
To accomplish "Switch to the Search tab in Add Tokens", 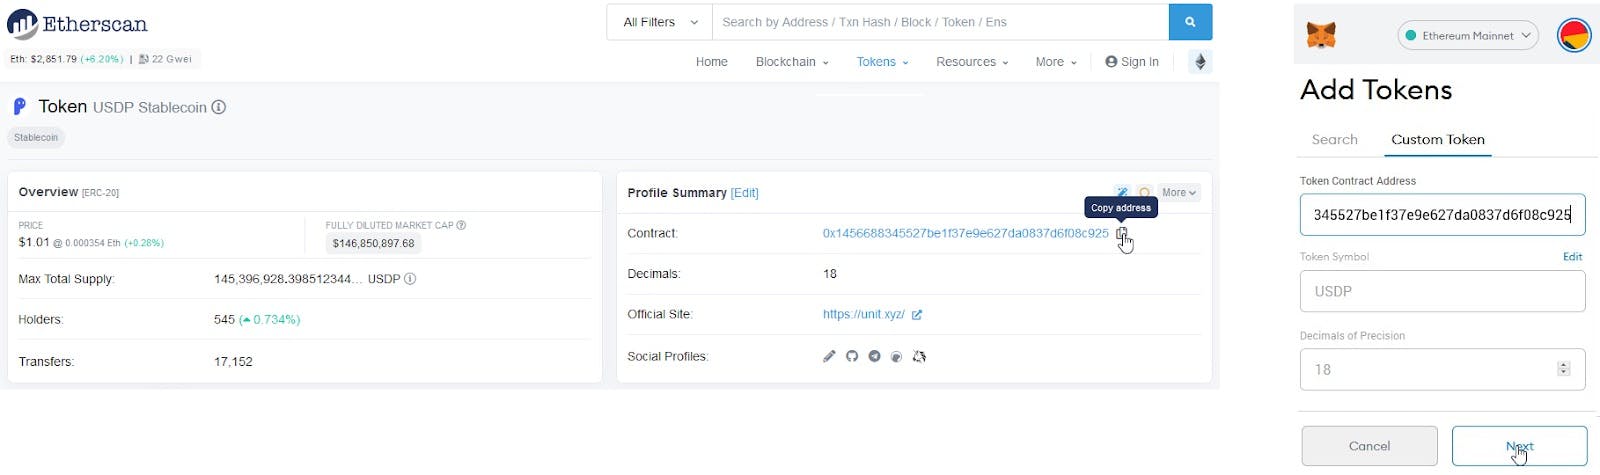I will tap(1334, 140).
